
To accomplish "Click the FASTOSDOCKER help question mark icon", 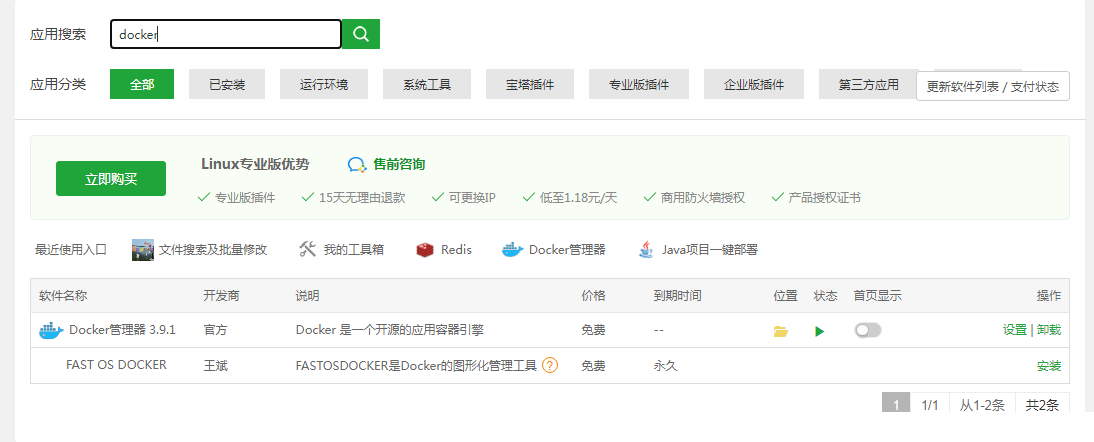I will [x=550, y=365].
